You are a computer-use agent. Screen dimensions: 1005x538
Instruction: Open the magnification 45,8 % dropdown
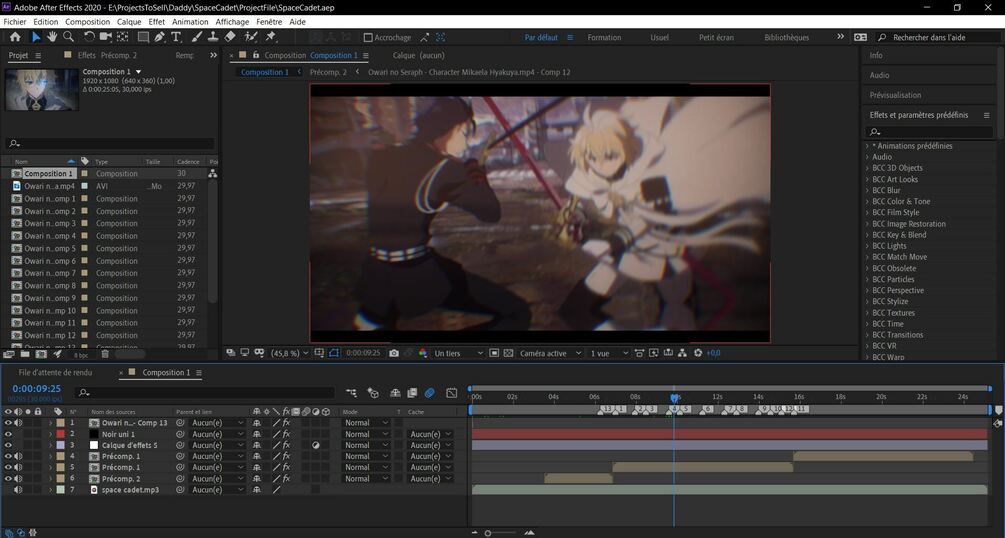[x=289, y=353]
